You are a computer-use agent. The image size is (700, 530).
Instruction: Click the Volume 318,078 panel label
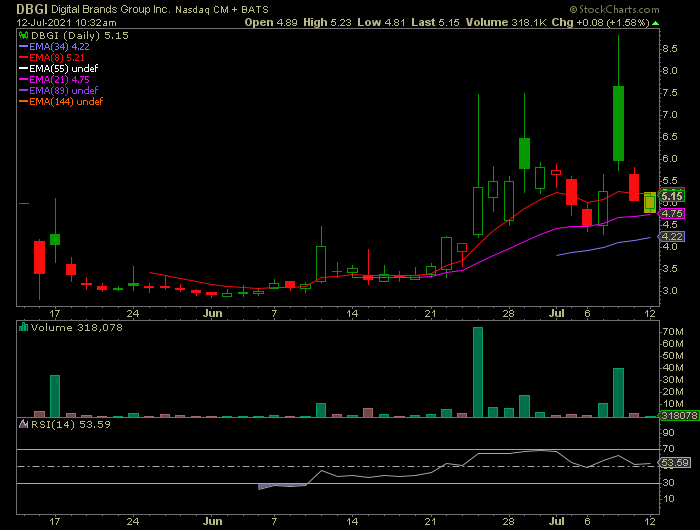tap(76, 327)
